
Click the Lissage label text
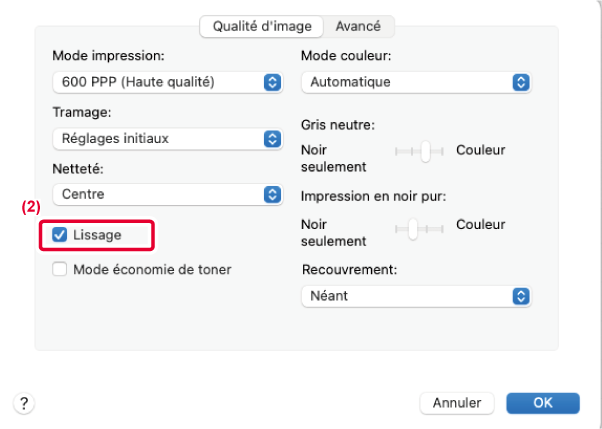[x=97, y=235]
